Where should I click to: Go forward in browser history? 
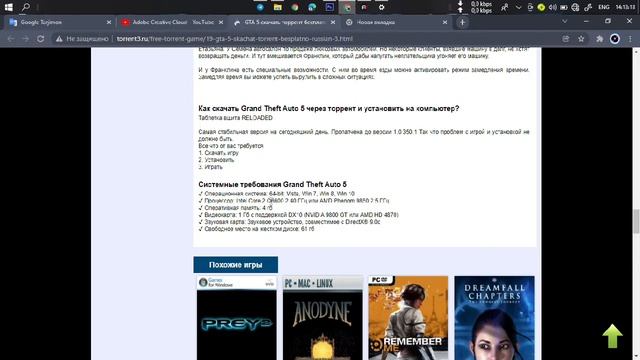click(x=25, y=39)
